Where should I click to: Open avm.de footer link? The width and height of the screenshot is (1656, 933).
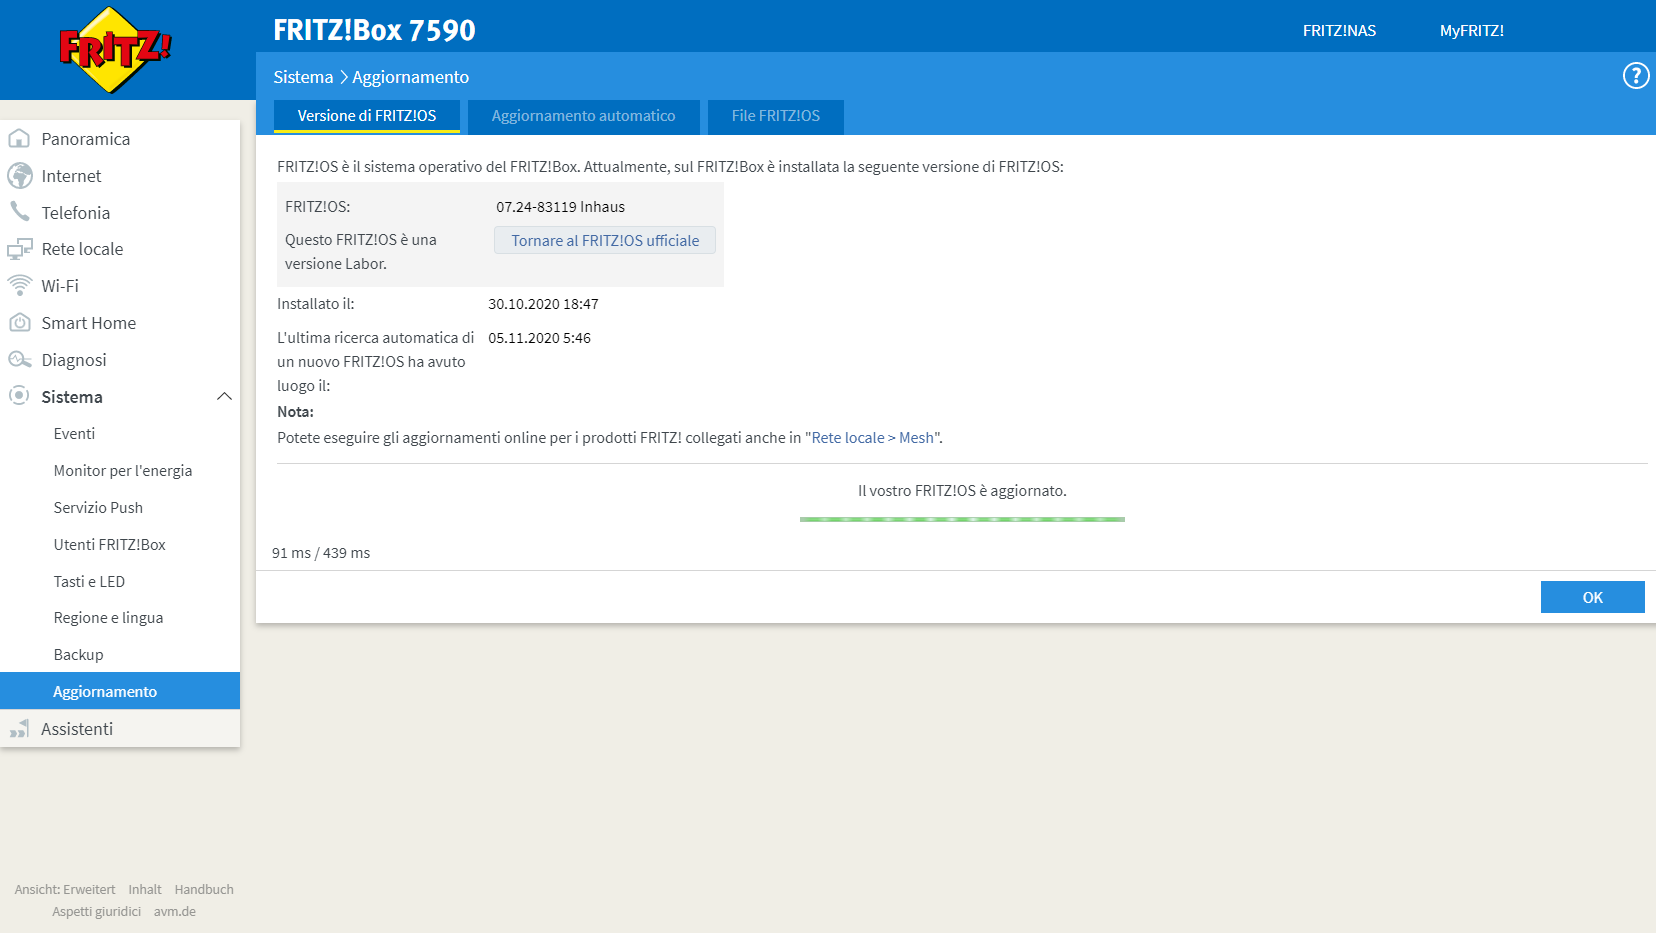(175, 912)
